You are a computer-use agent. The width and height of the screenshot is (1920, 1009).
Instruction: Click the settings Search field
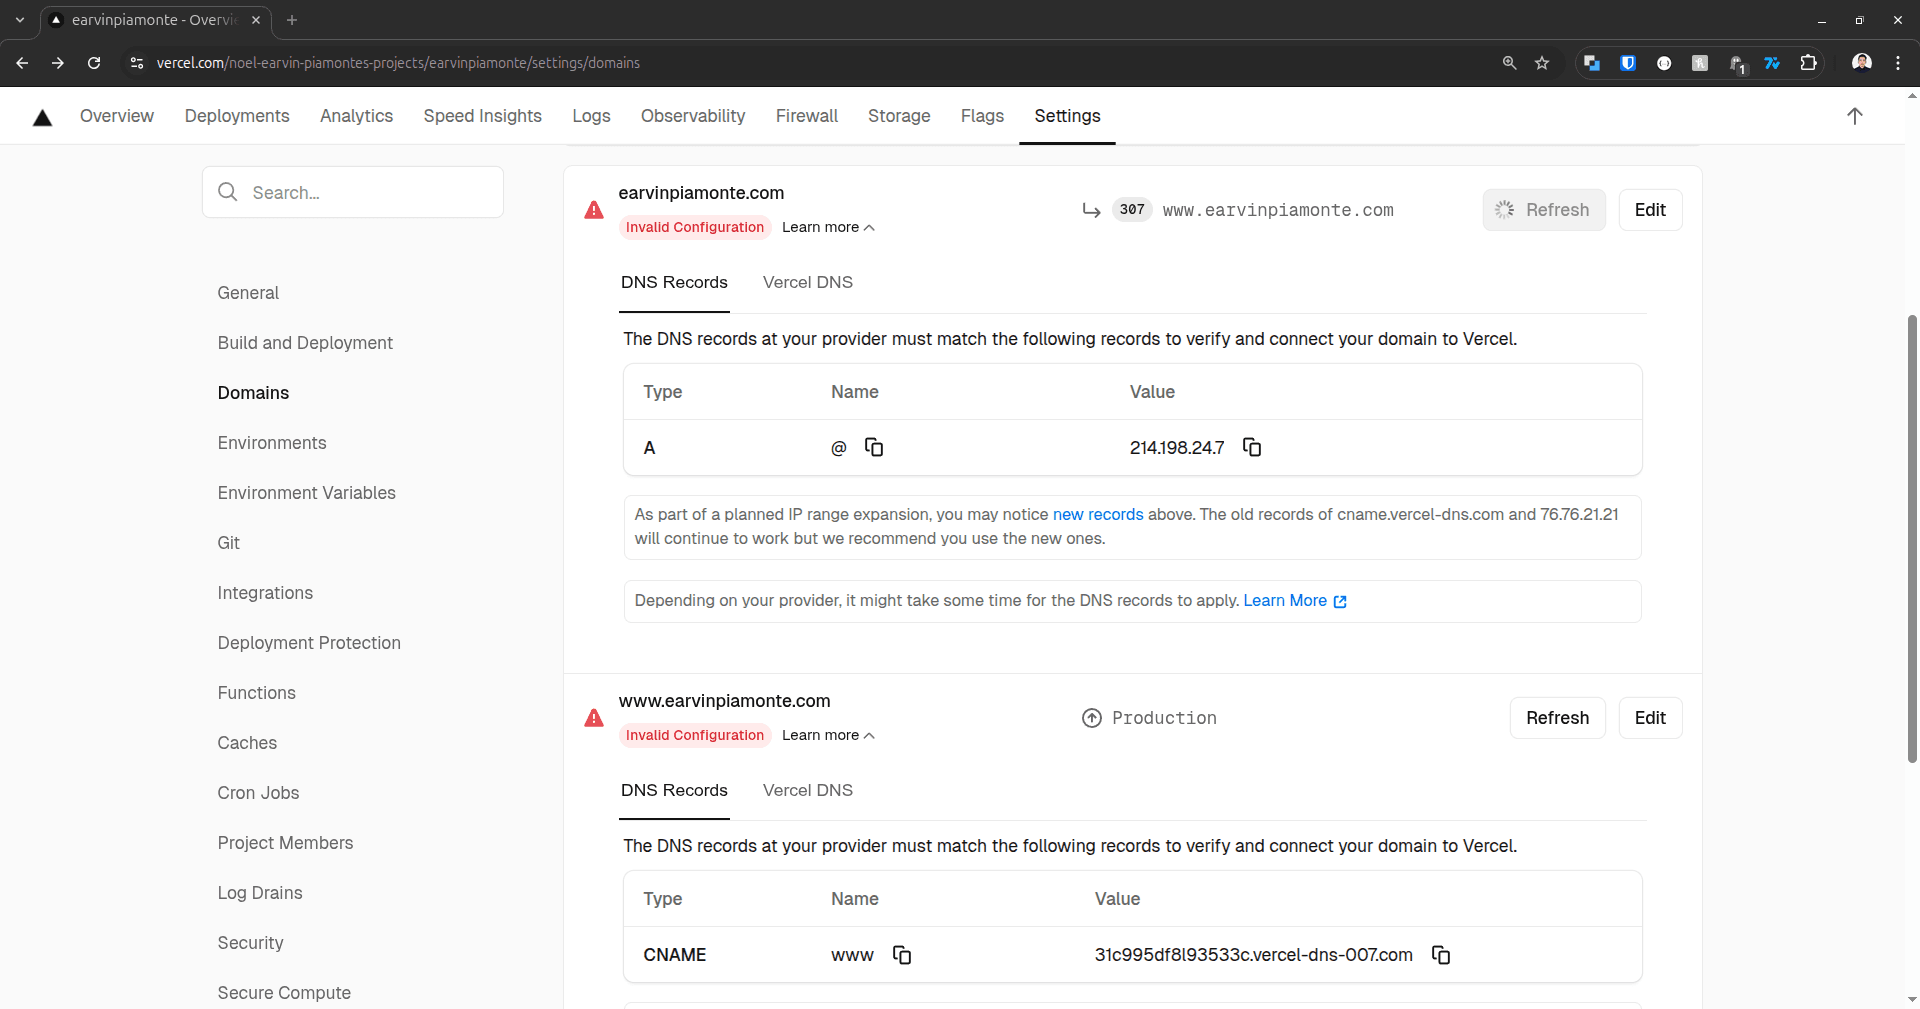[353, 192]
